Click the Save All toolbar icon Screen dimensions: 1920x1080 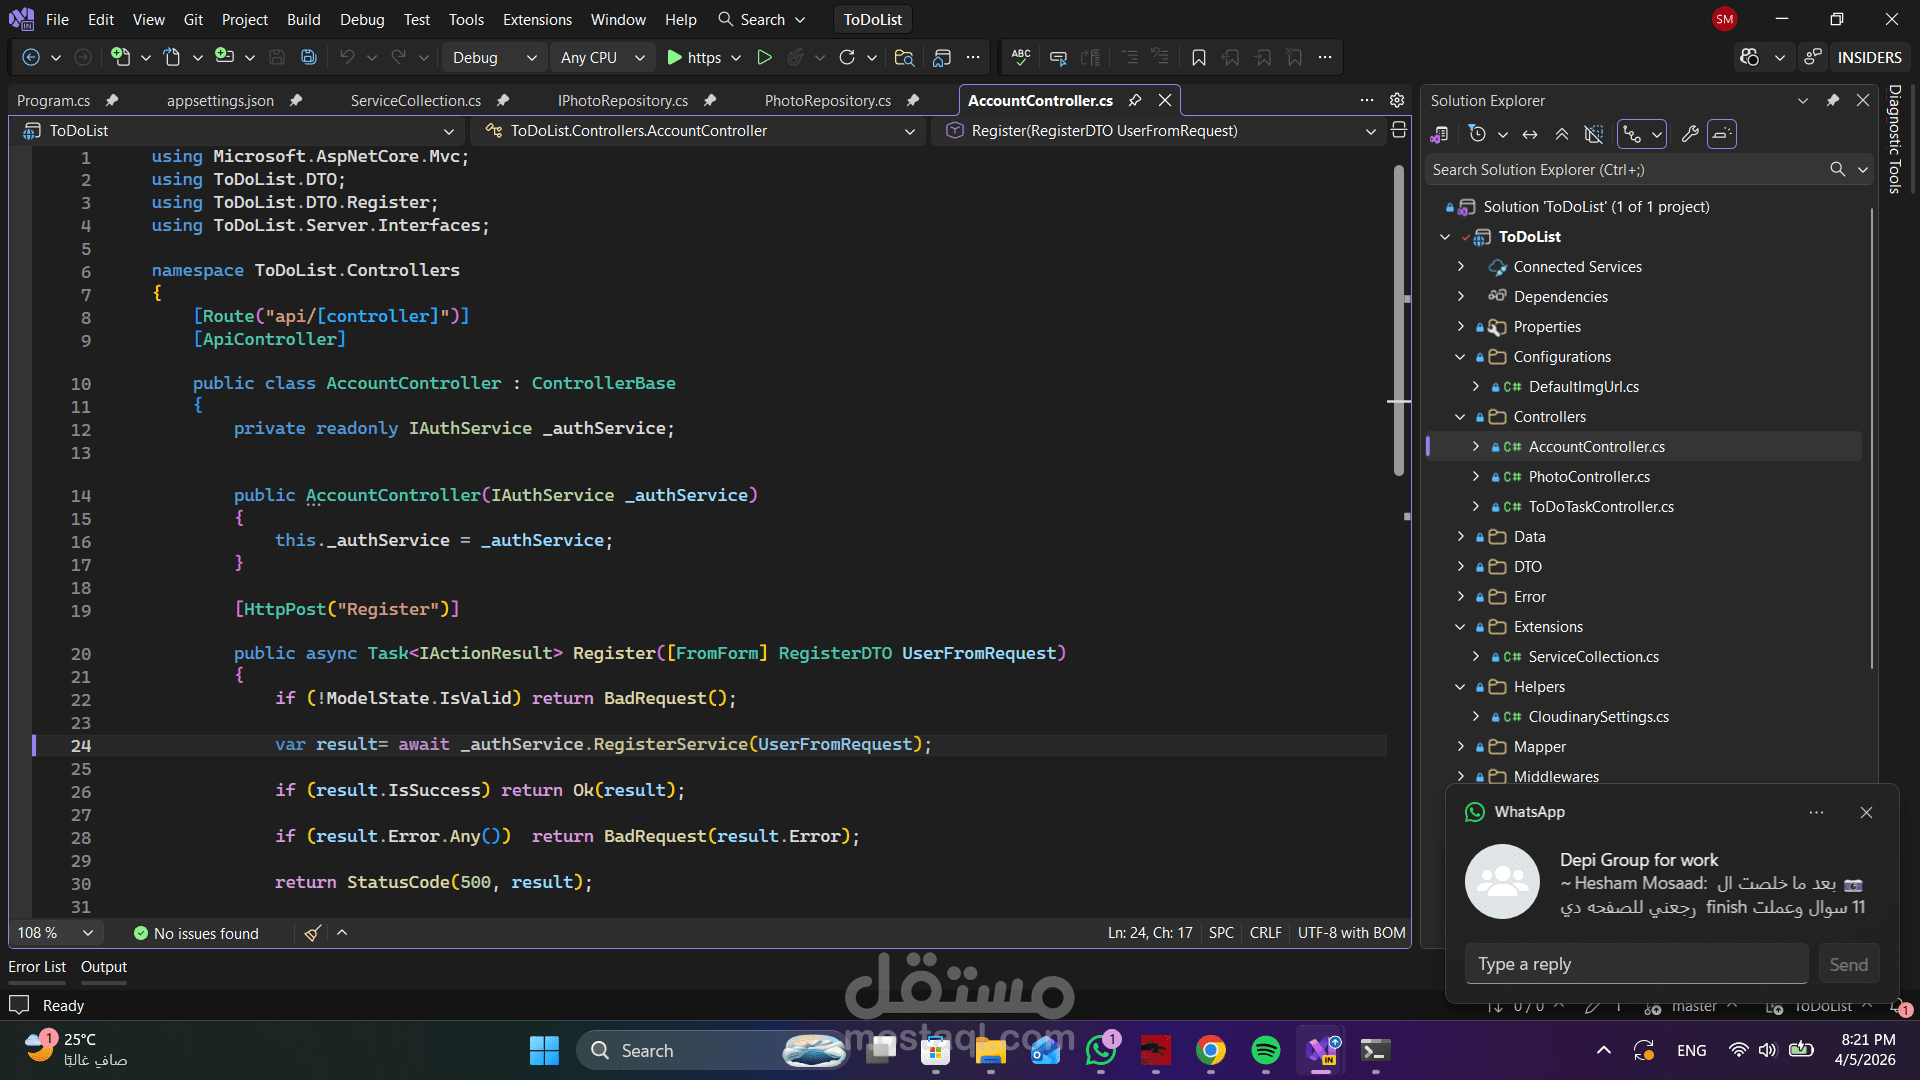click(x=309, y=58)
